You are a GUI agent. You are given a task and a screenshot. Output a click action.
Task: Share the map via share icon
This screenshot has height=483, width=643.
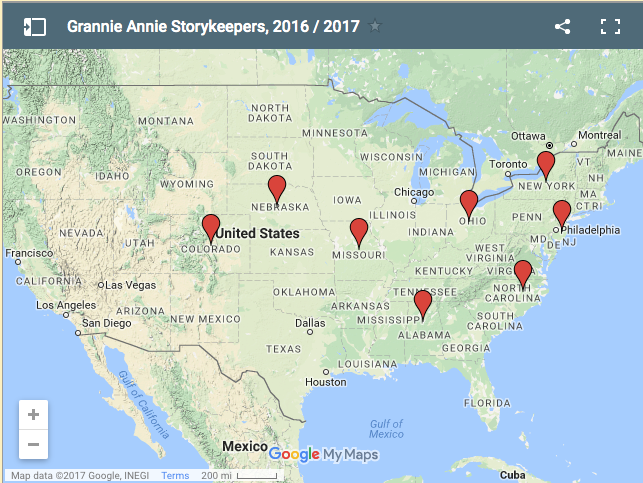click(x=563, y=27)
